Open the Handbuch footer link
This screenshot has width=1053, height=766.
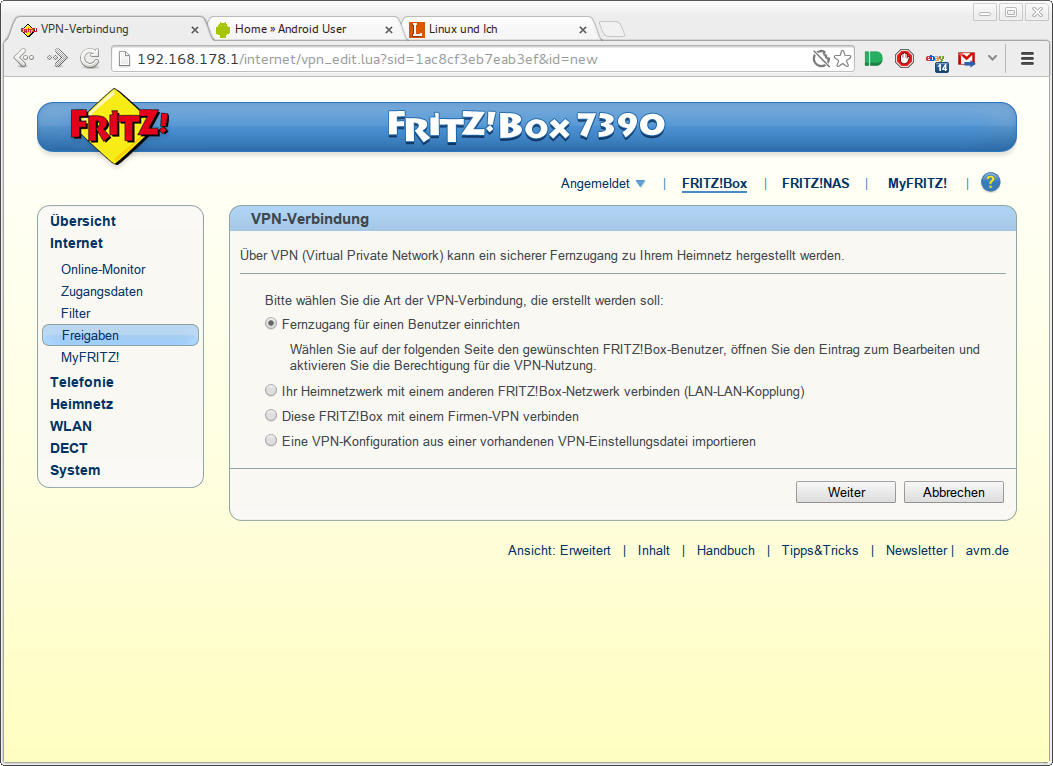pos(725,550)
